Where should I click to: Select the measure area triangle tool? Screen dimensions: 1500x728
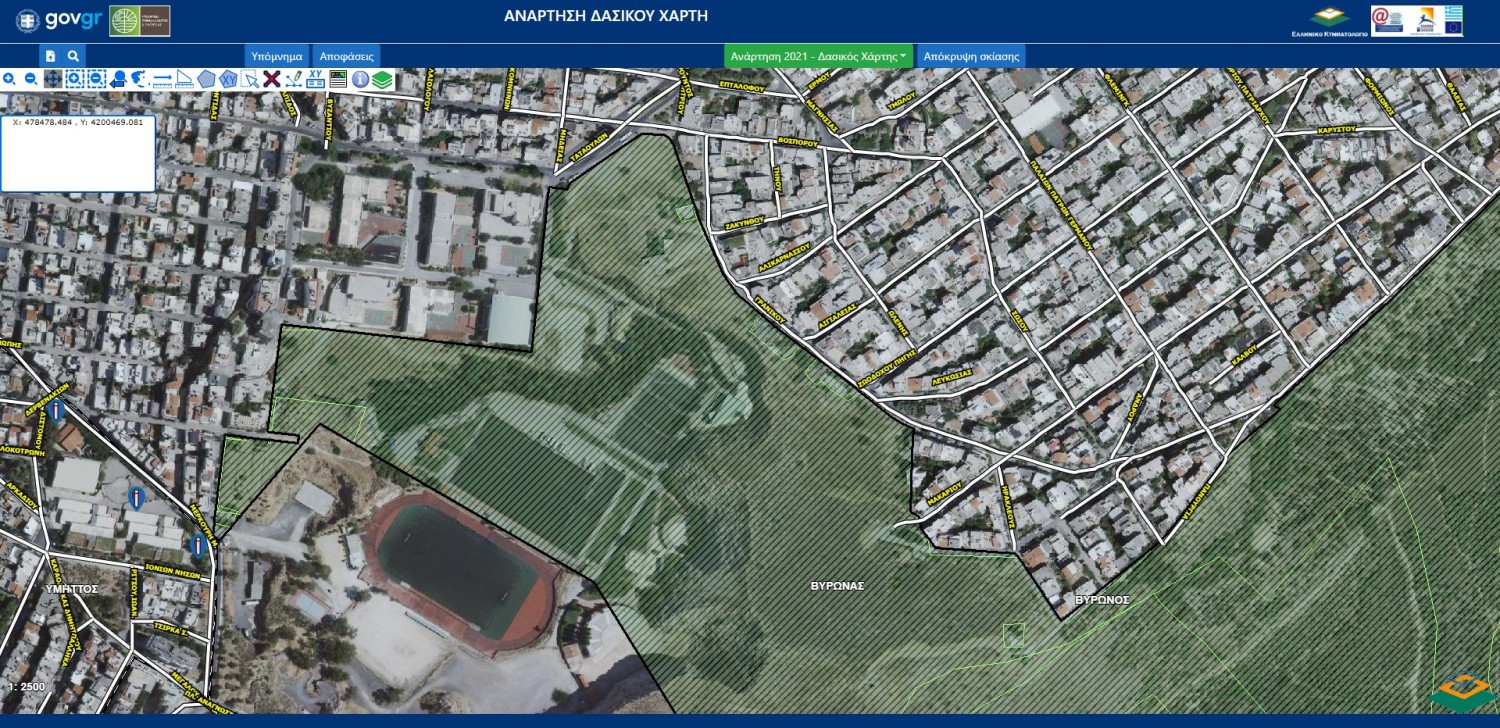[x=184, y=79]
